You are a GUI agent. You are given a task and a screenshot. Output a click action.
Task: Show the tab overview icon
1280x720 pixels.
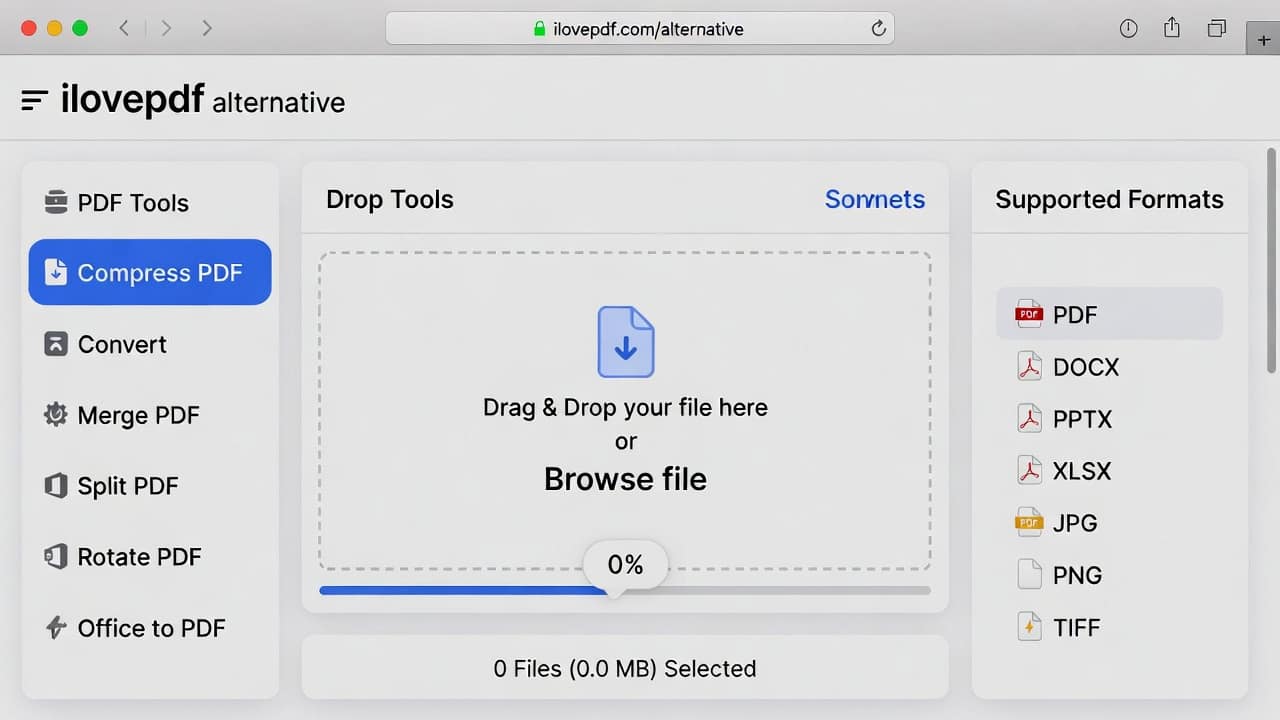click(x=1216, y=29)
